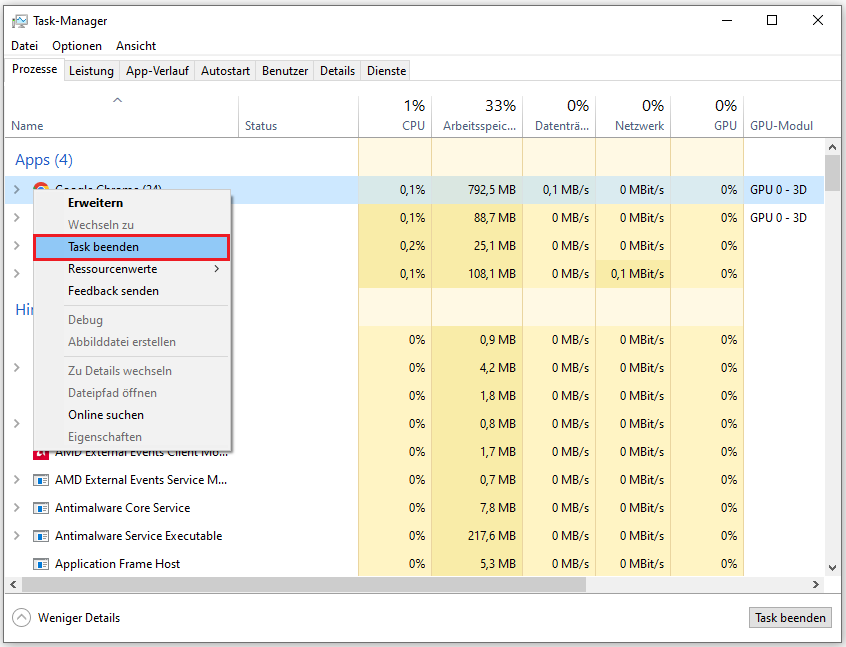Viewport: 846px width, 647px height.
Task: Maximize the Task-Manager window
Action: tap(772, 21)
